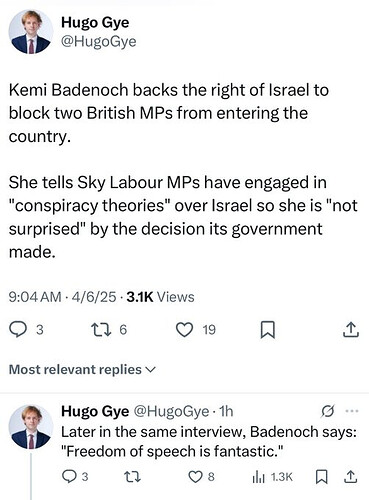Open Hugo Gye avatar beside the reply
This screenshot has height=500, width=369.
point(31,427)
